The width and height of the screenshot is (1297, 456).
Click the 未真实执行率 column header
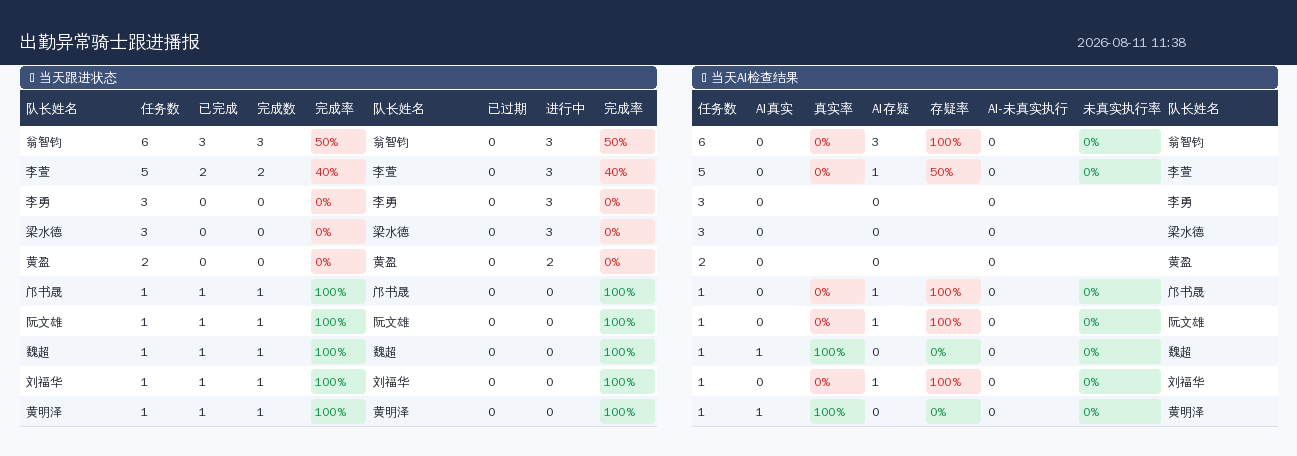(x=1121, y=108)
